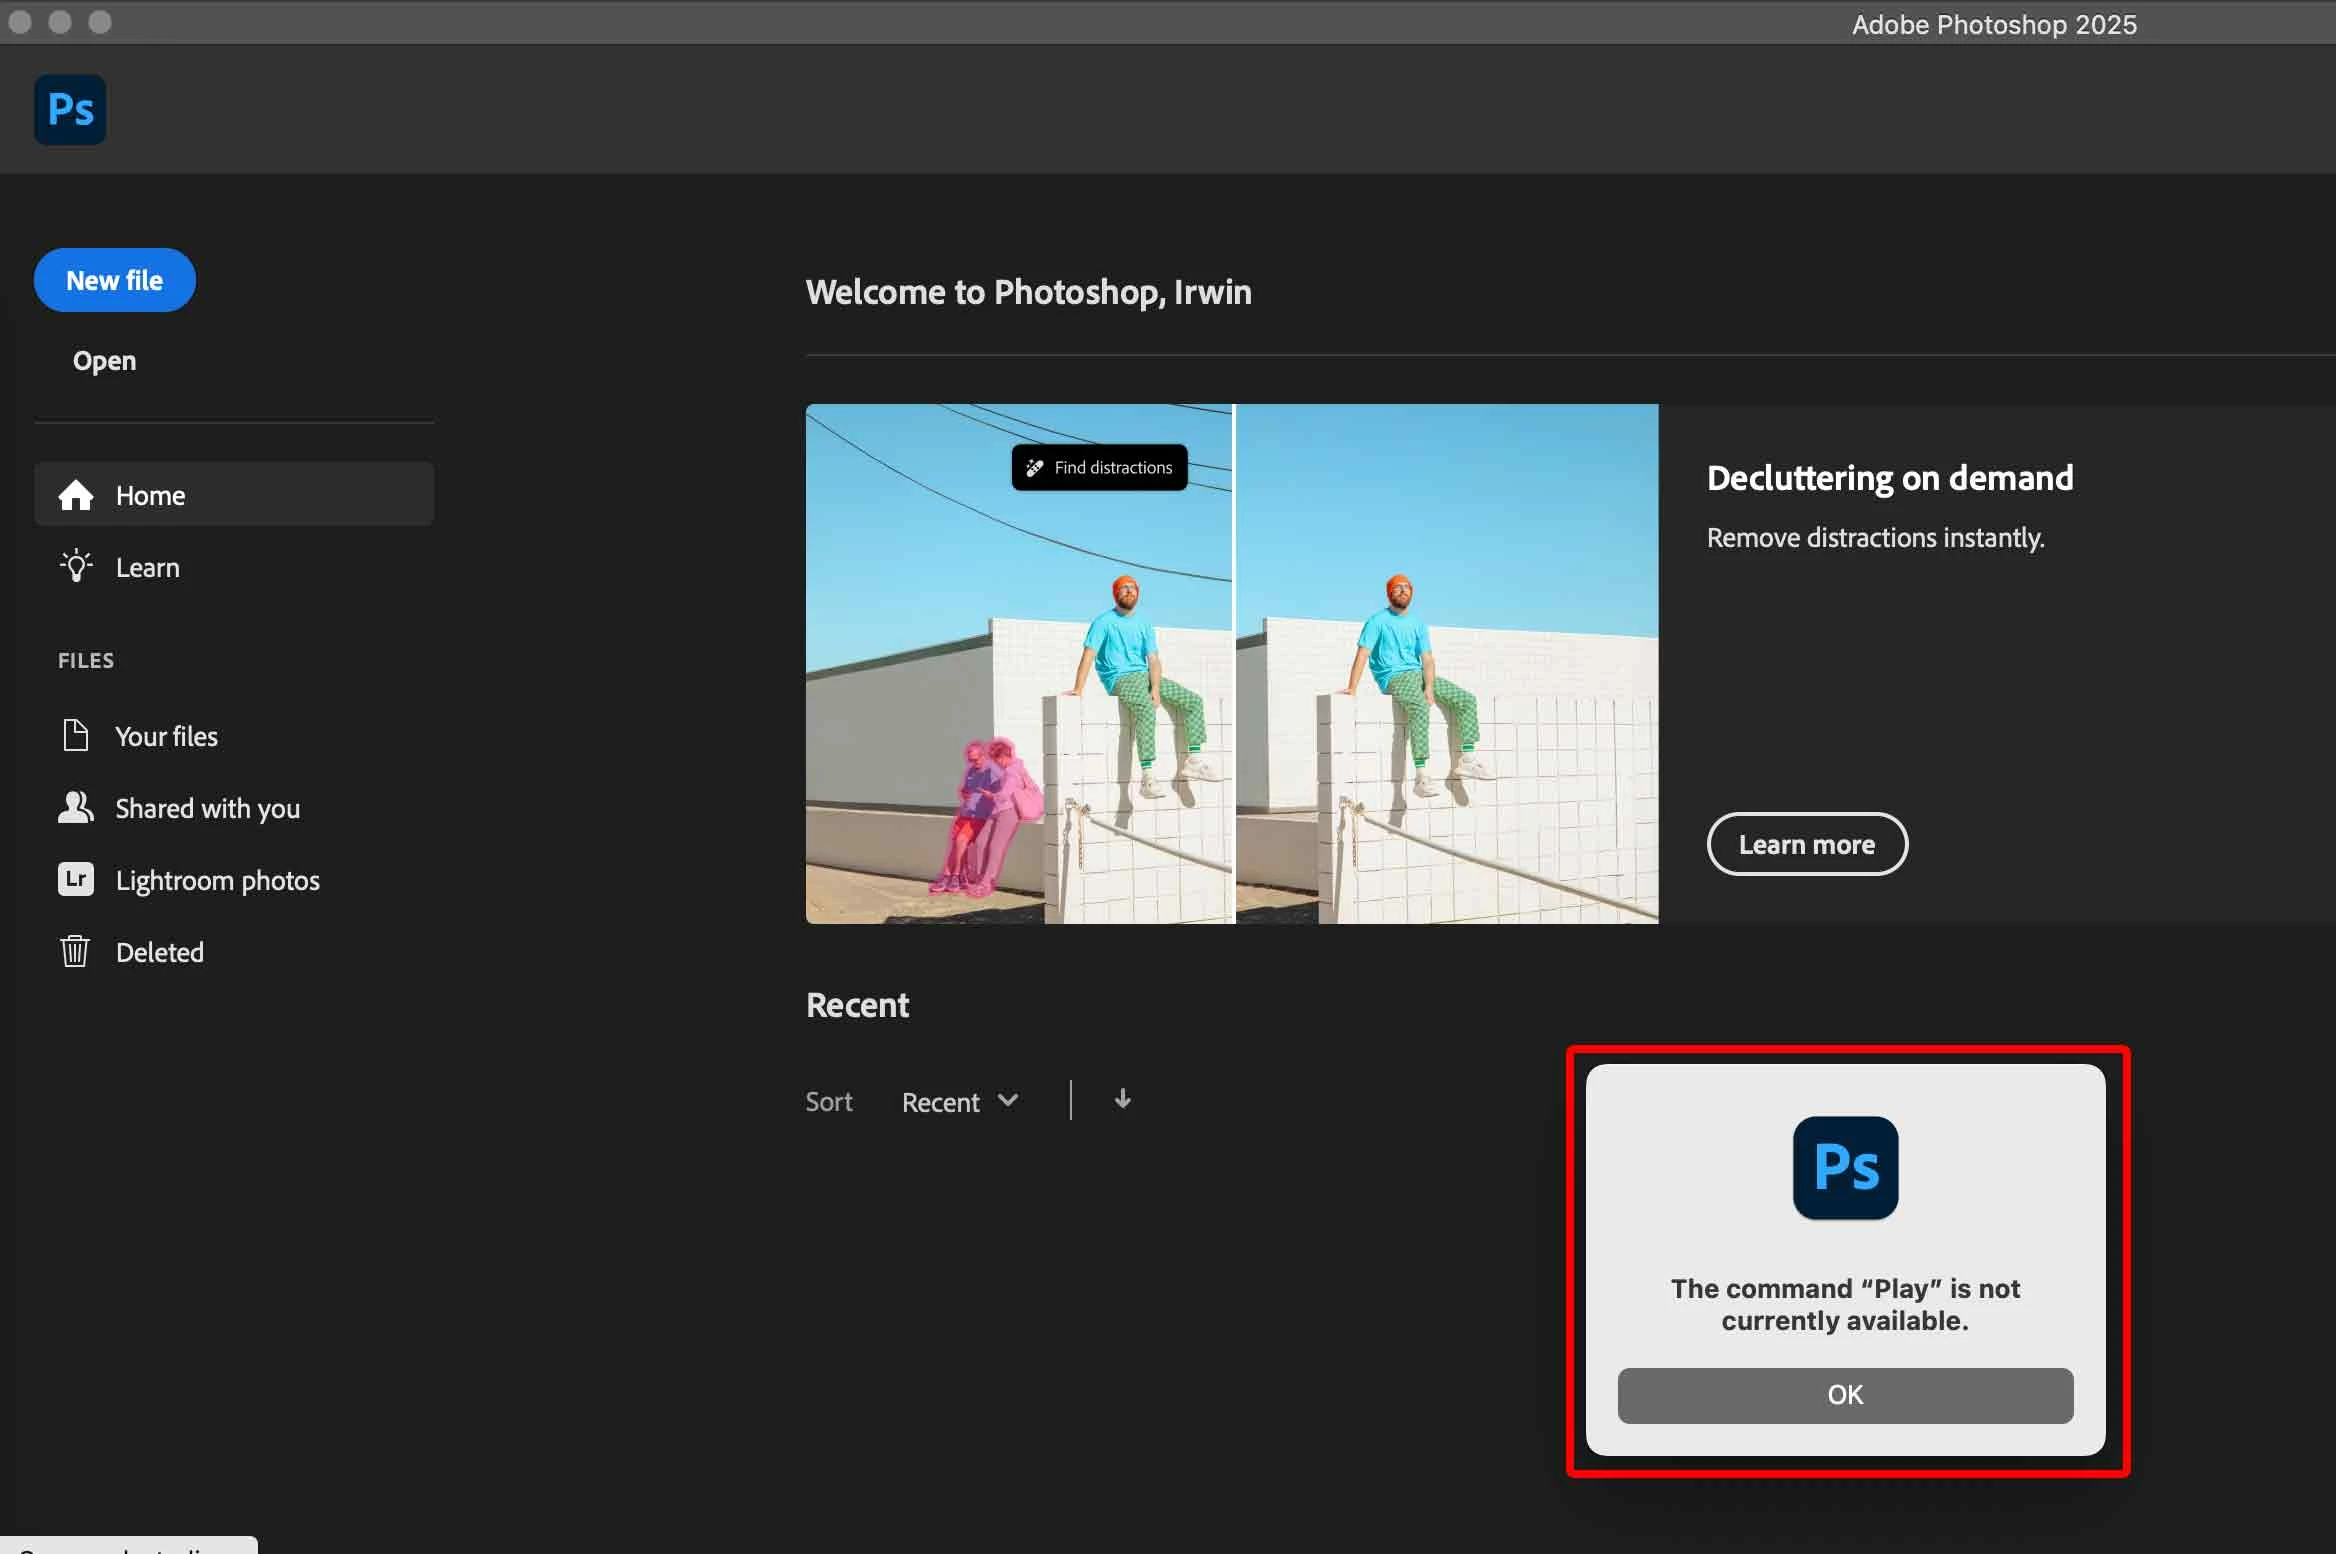Click the New file button
The width and height of the screenshot is (2336, 1554).
coord(114,280)
